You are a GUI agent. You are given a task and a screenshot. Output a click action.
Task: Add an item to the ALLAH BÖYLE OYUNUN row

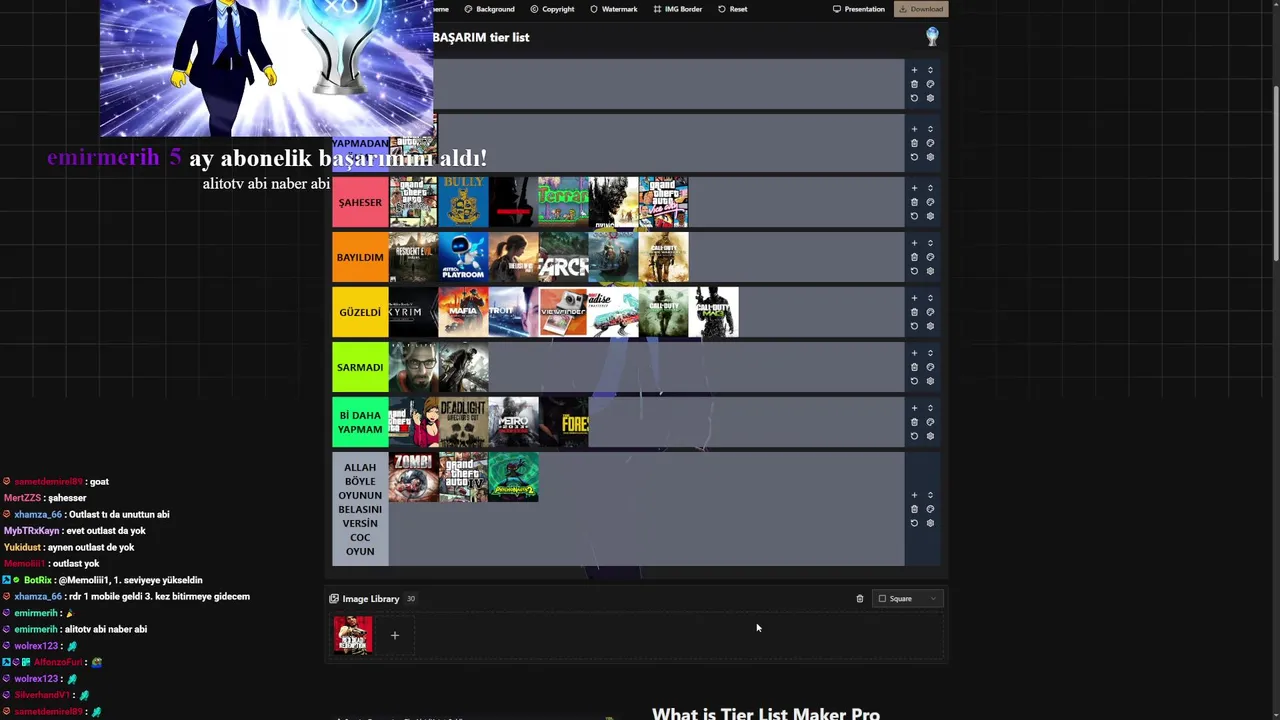pos(914,495)
